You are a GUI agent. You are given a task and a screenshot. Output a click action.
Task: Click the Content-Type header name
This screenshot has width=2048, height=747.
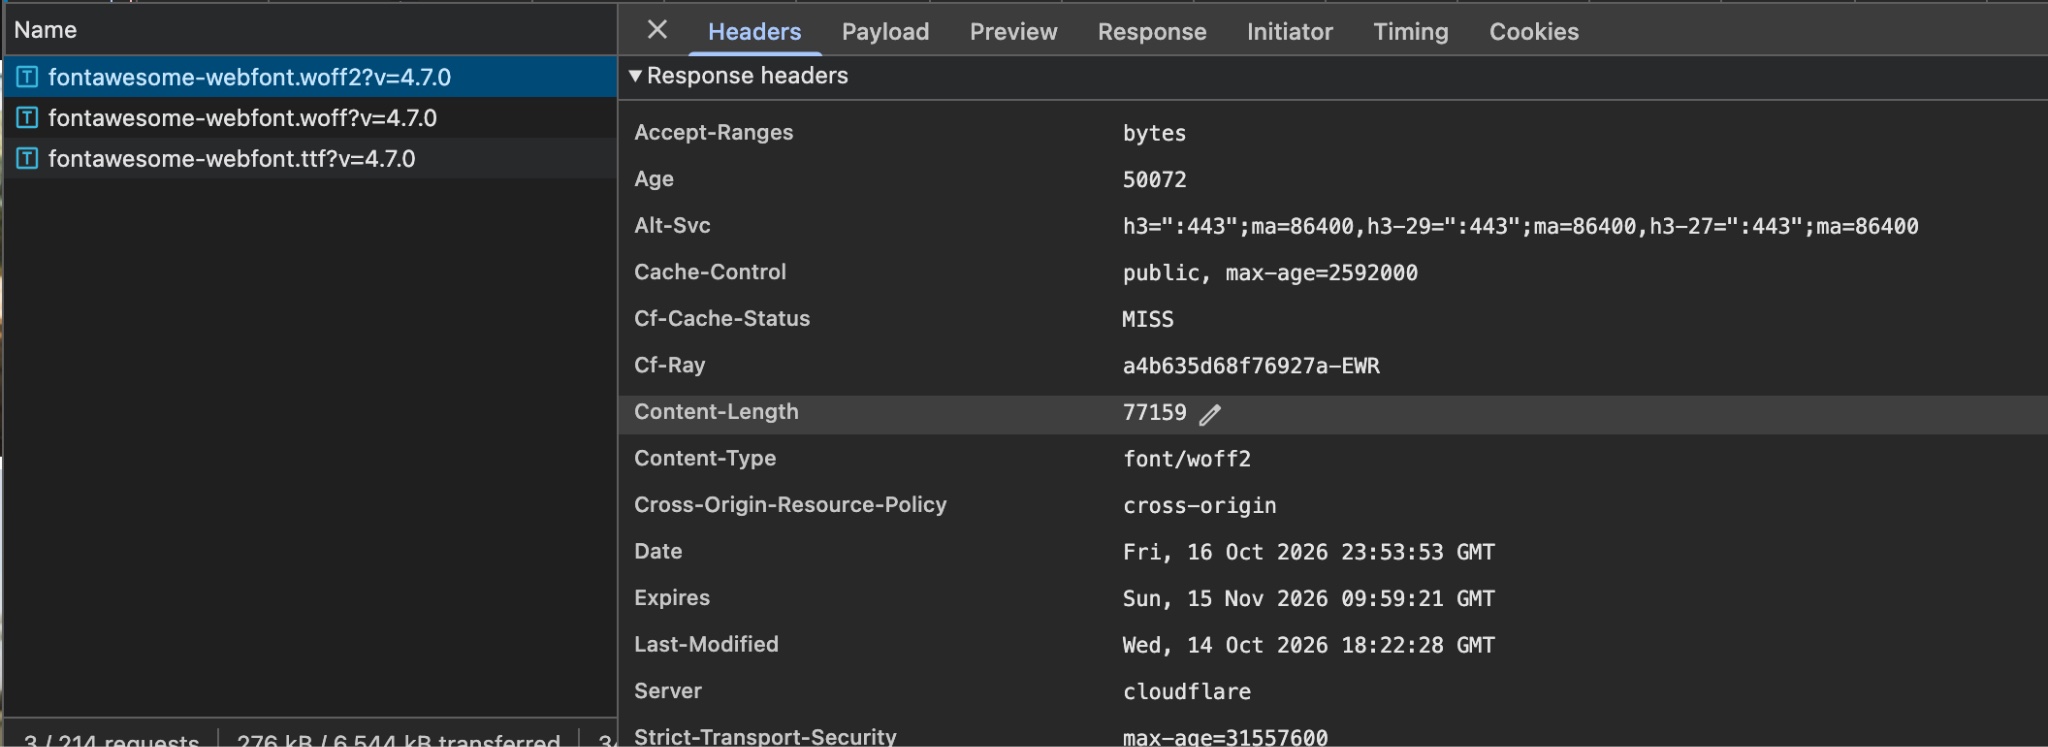point(705,458)
